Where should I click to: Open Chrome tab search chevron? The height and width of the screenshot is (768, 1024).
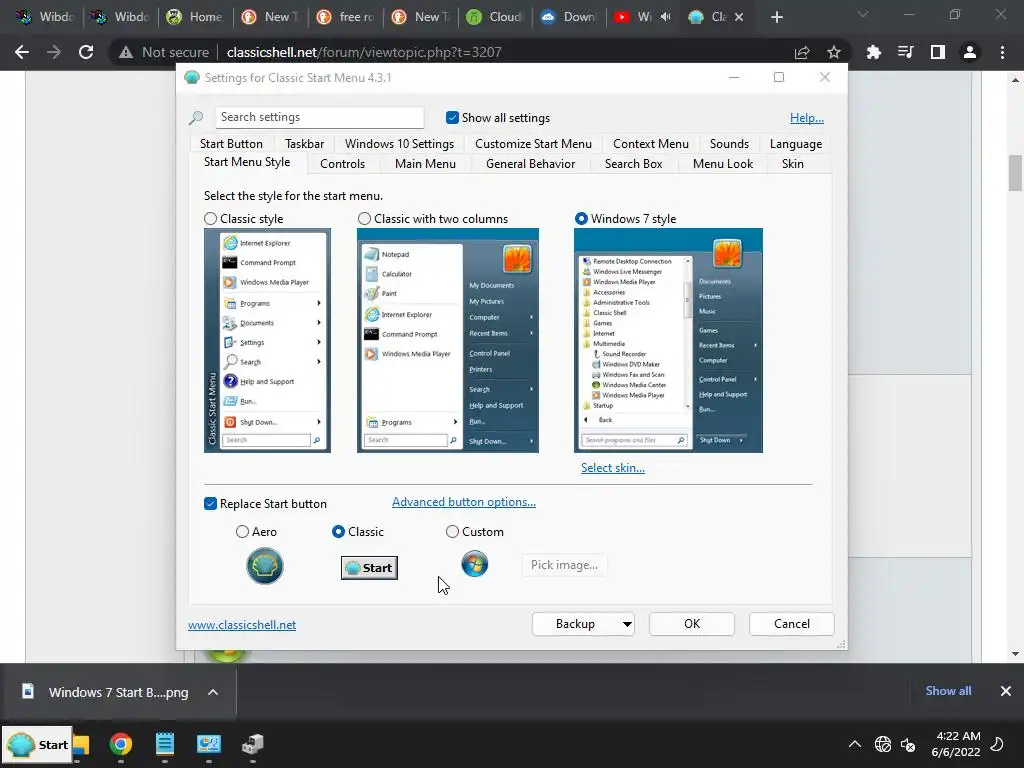(863, 14)
